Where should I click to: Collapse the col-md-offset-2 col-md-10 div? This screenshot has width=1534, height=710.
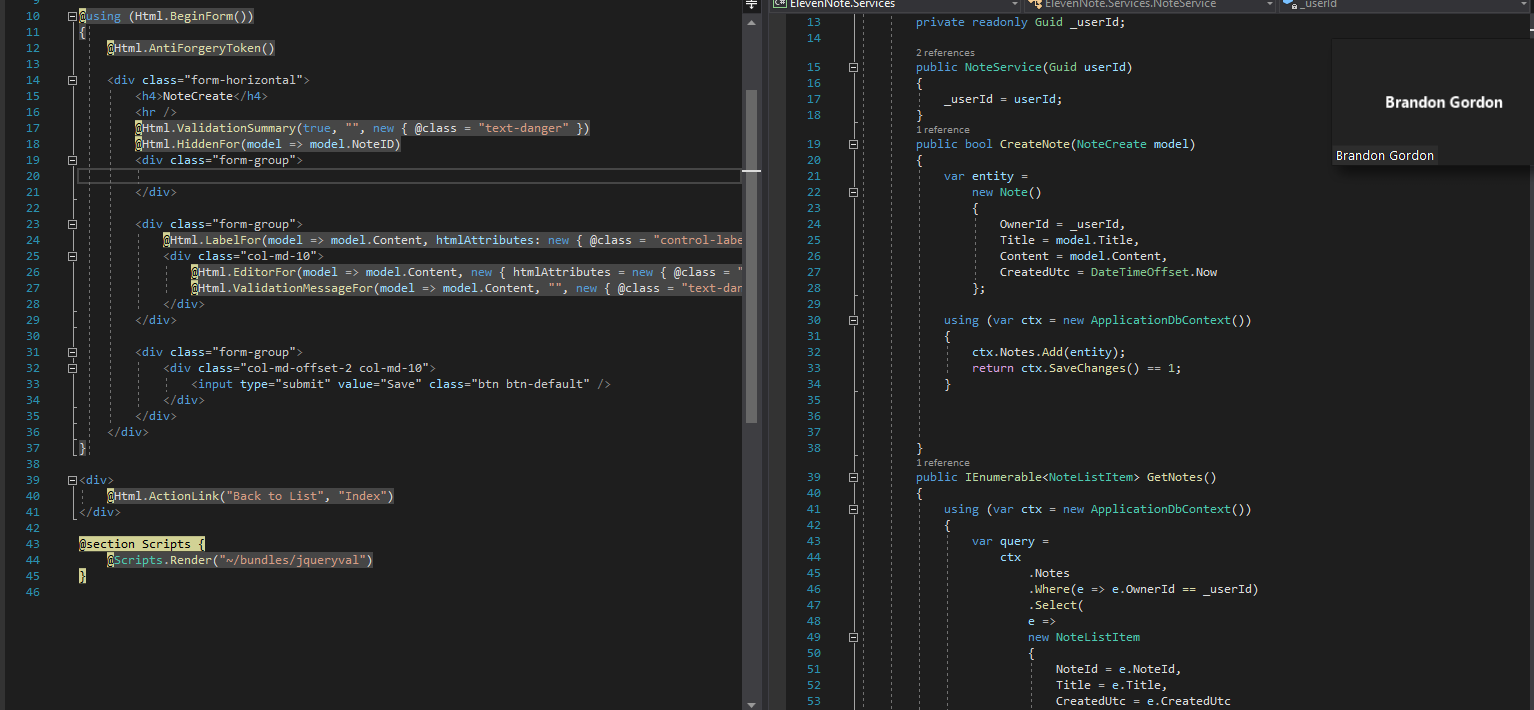point(72,368)
